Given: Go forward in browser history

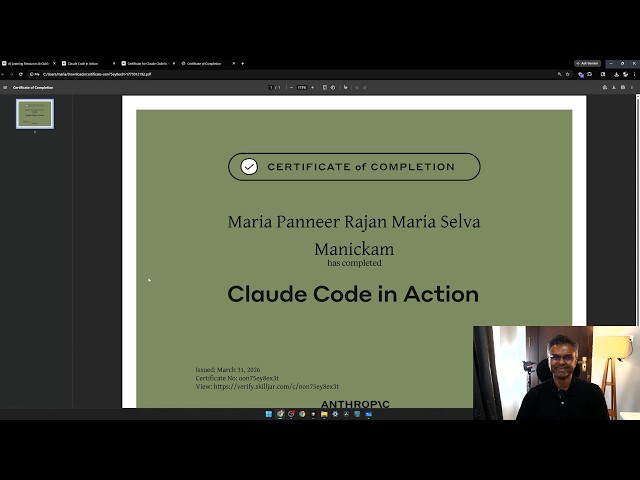Looking at the screenshot, I should point(11,74).
